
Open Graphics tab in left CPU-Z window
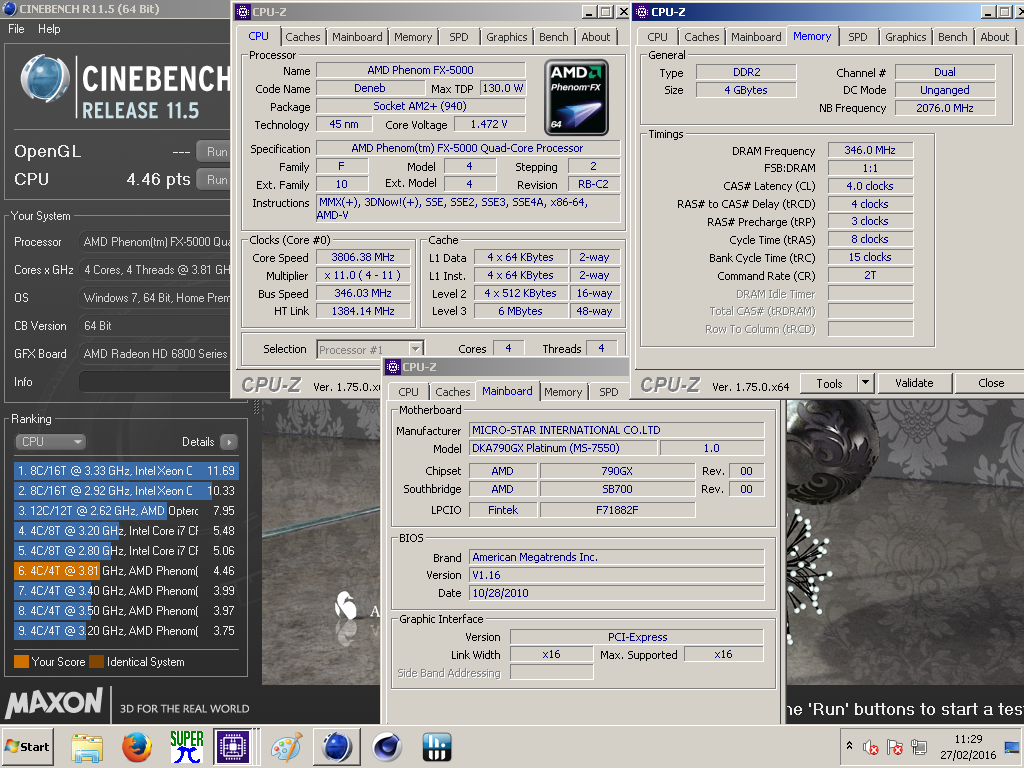coord(506,37)
